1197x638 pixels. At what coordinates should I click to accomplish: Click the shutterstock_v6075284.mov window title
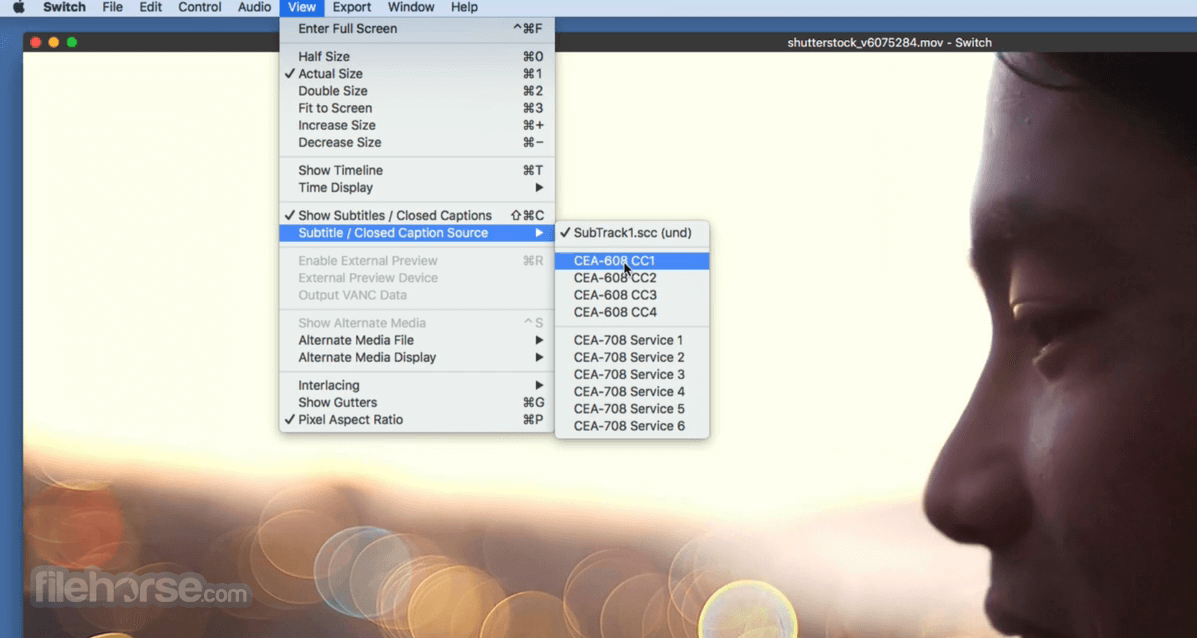point(889,43)
